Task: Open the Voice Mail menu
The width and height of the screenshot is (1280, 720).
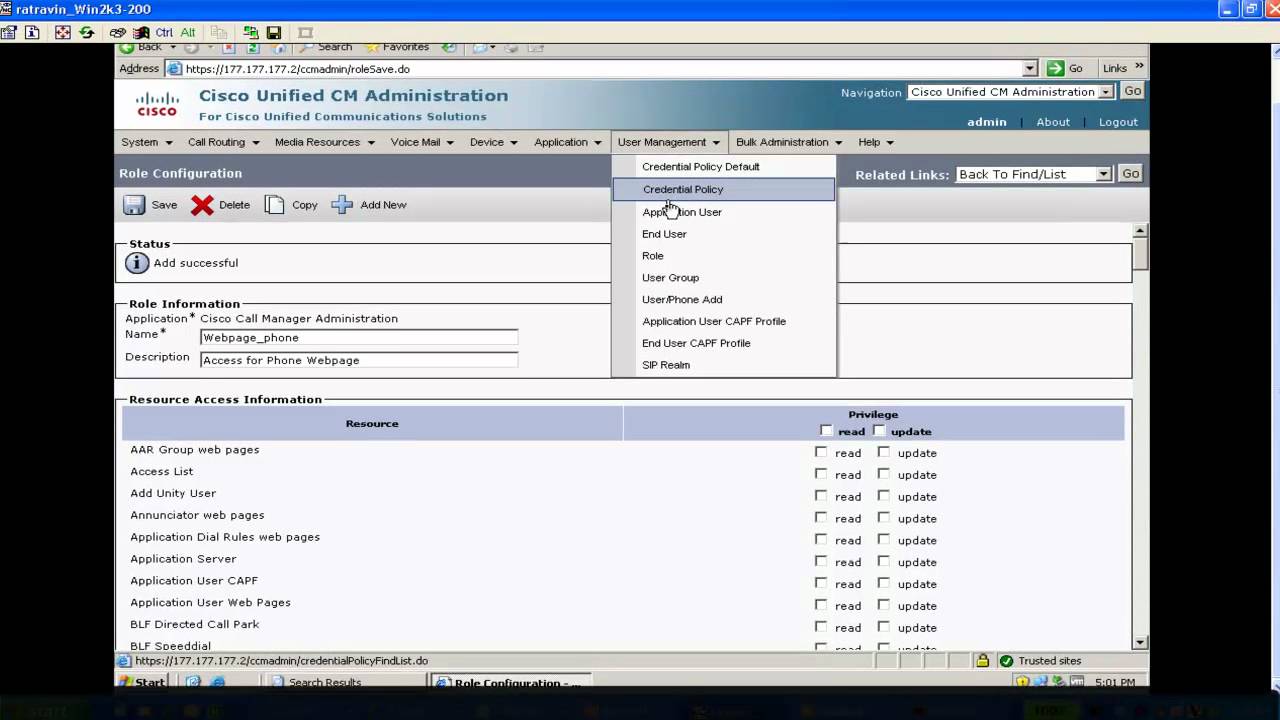Action: (421, 142)
